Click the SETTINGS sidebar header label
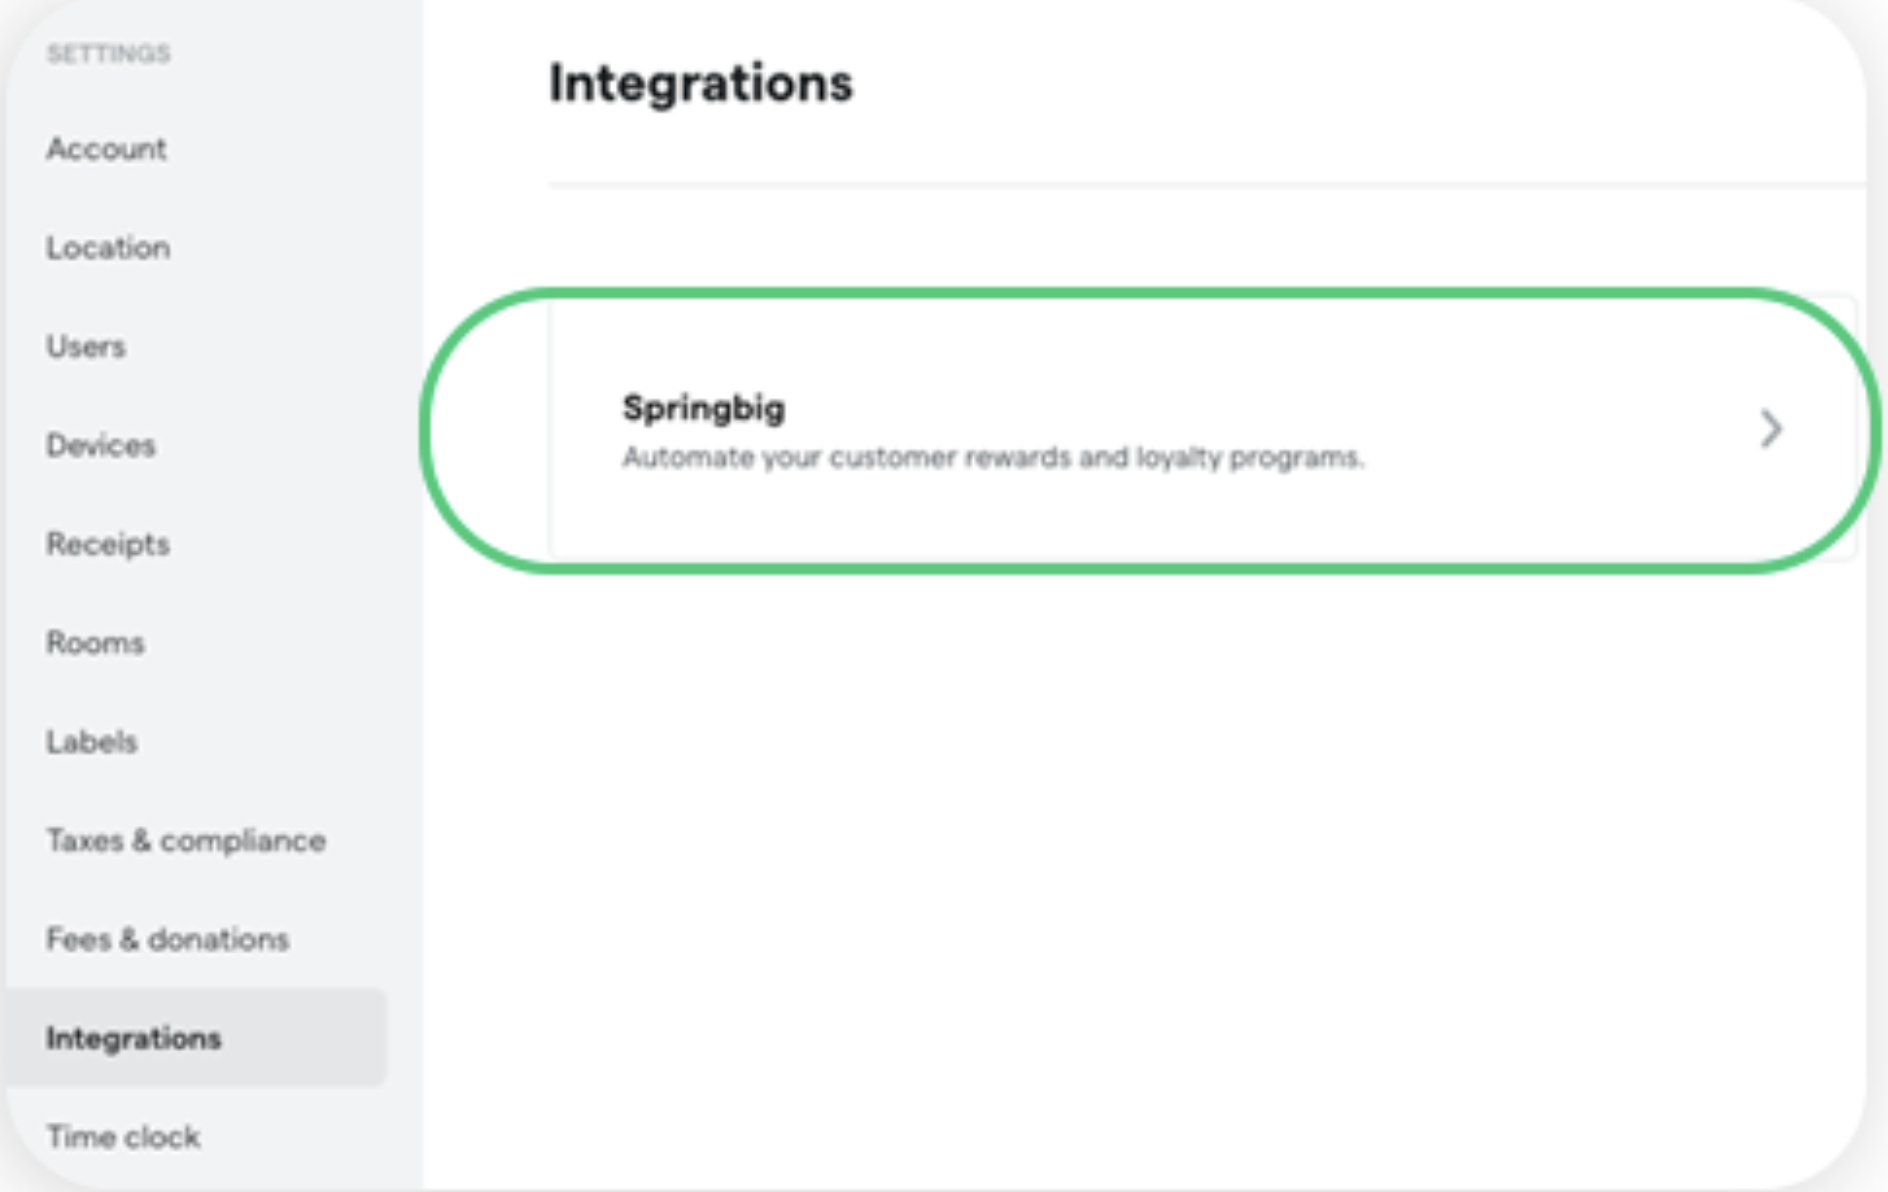1888x1192 pixels. (108, 54)
